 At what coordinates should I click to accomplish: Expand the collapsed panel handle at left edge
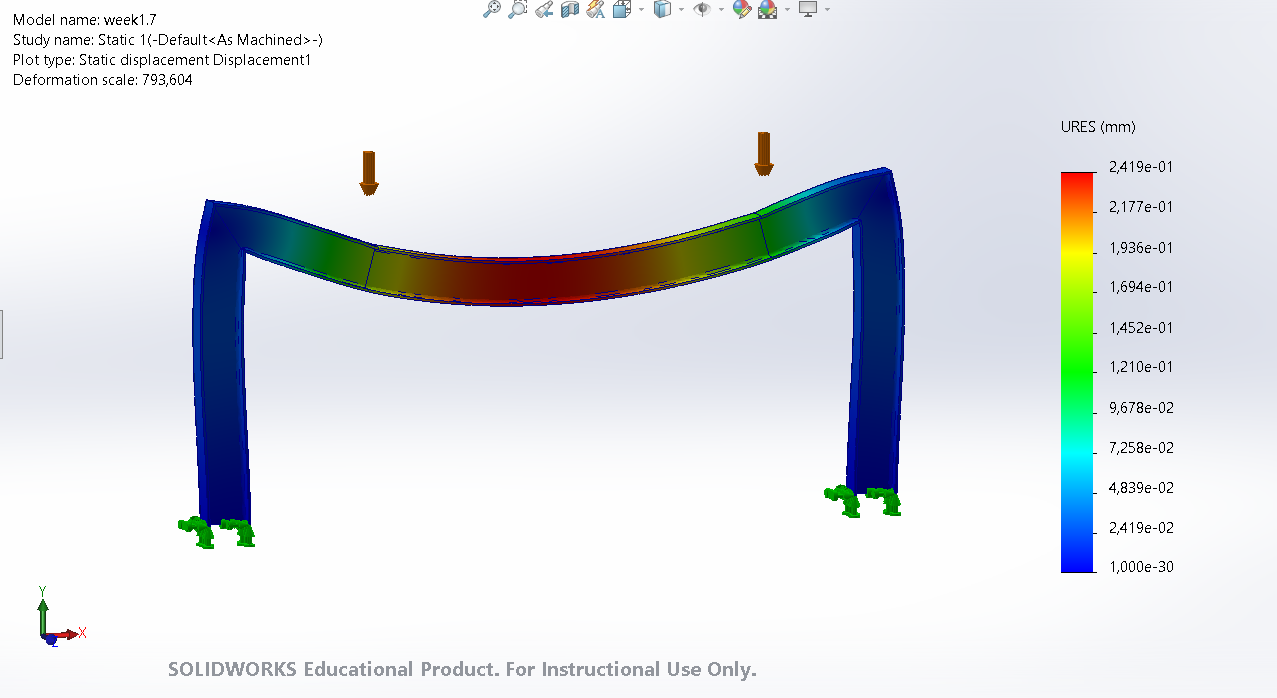(x=2, y=334)
